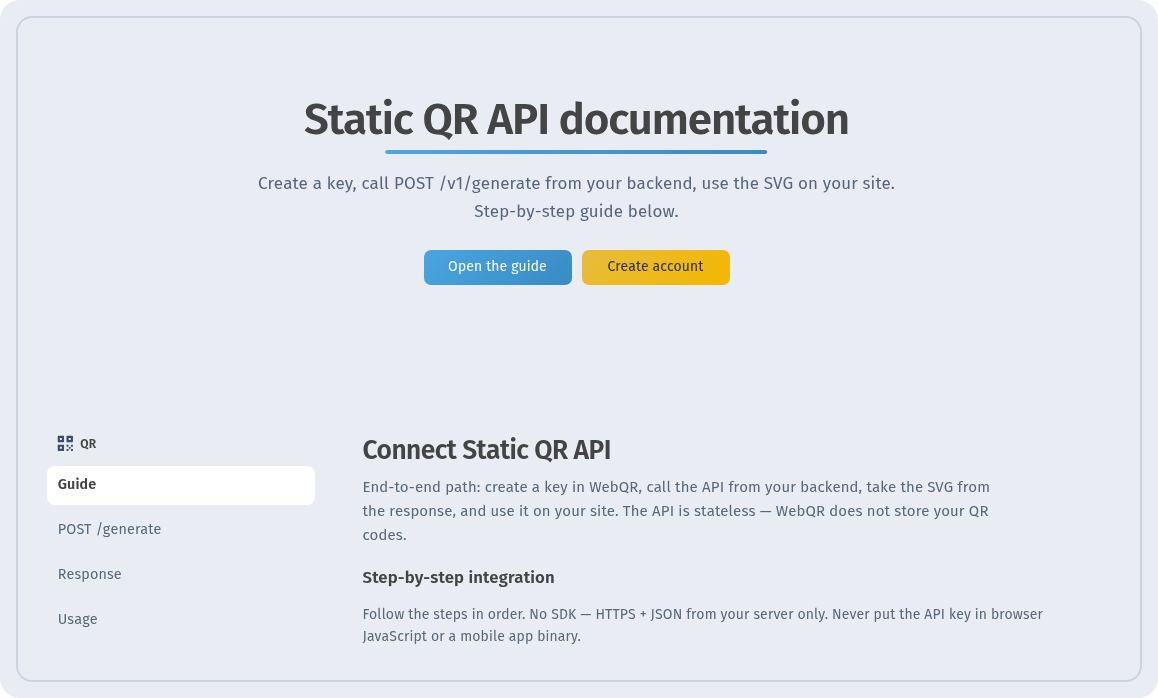This screenshot has height=698, width=1158.
Task: Click the Step-by-step integration subheading
Action: pos(458,578)
